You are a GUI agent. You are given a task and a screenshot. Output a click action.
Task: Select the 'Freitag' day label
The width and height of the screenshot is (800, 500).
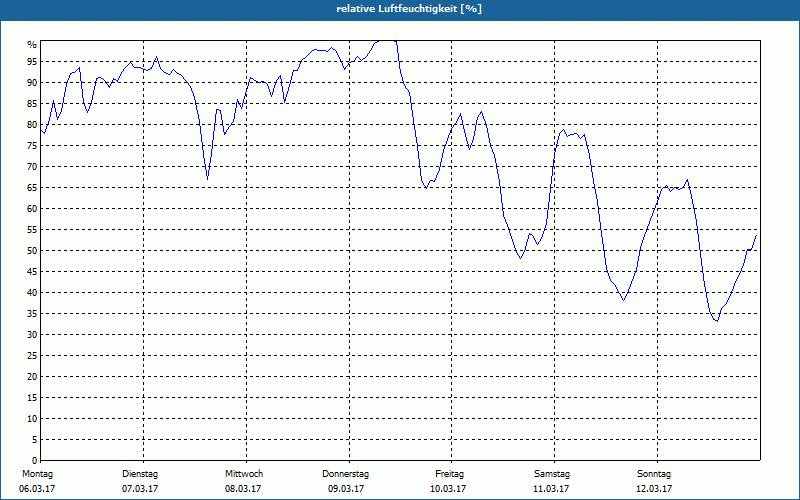(x=449, y=474)
